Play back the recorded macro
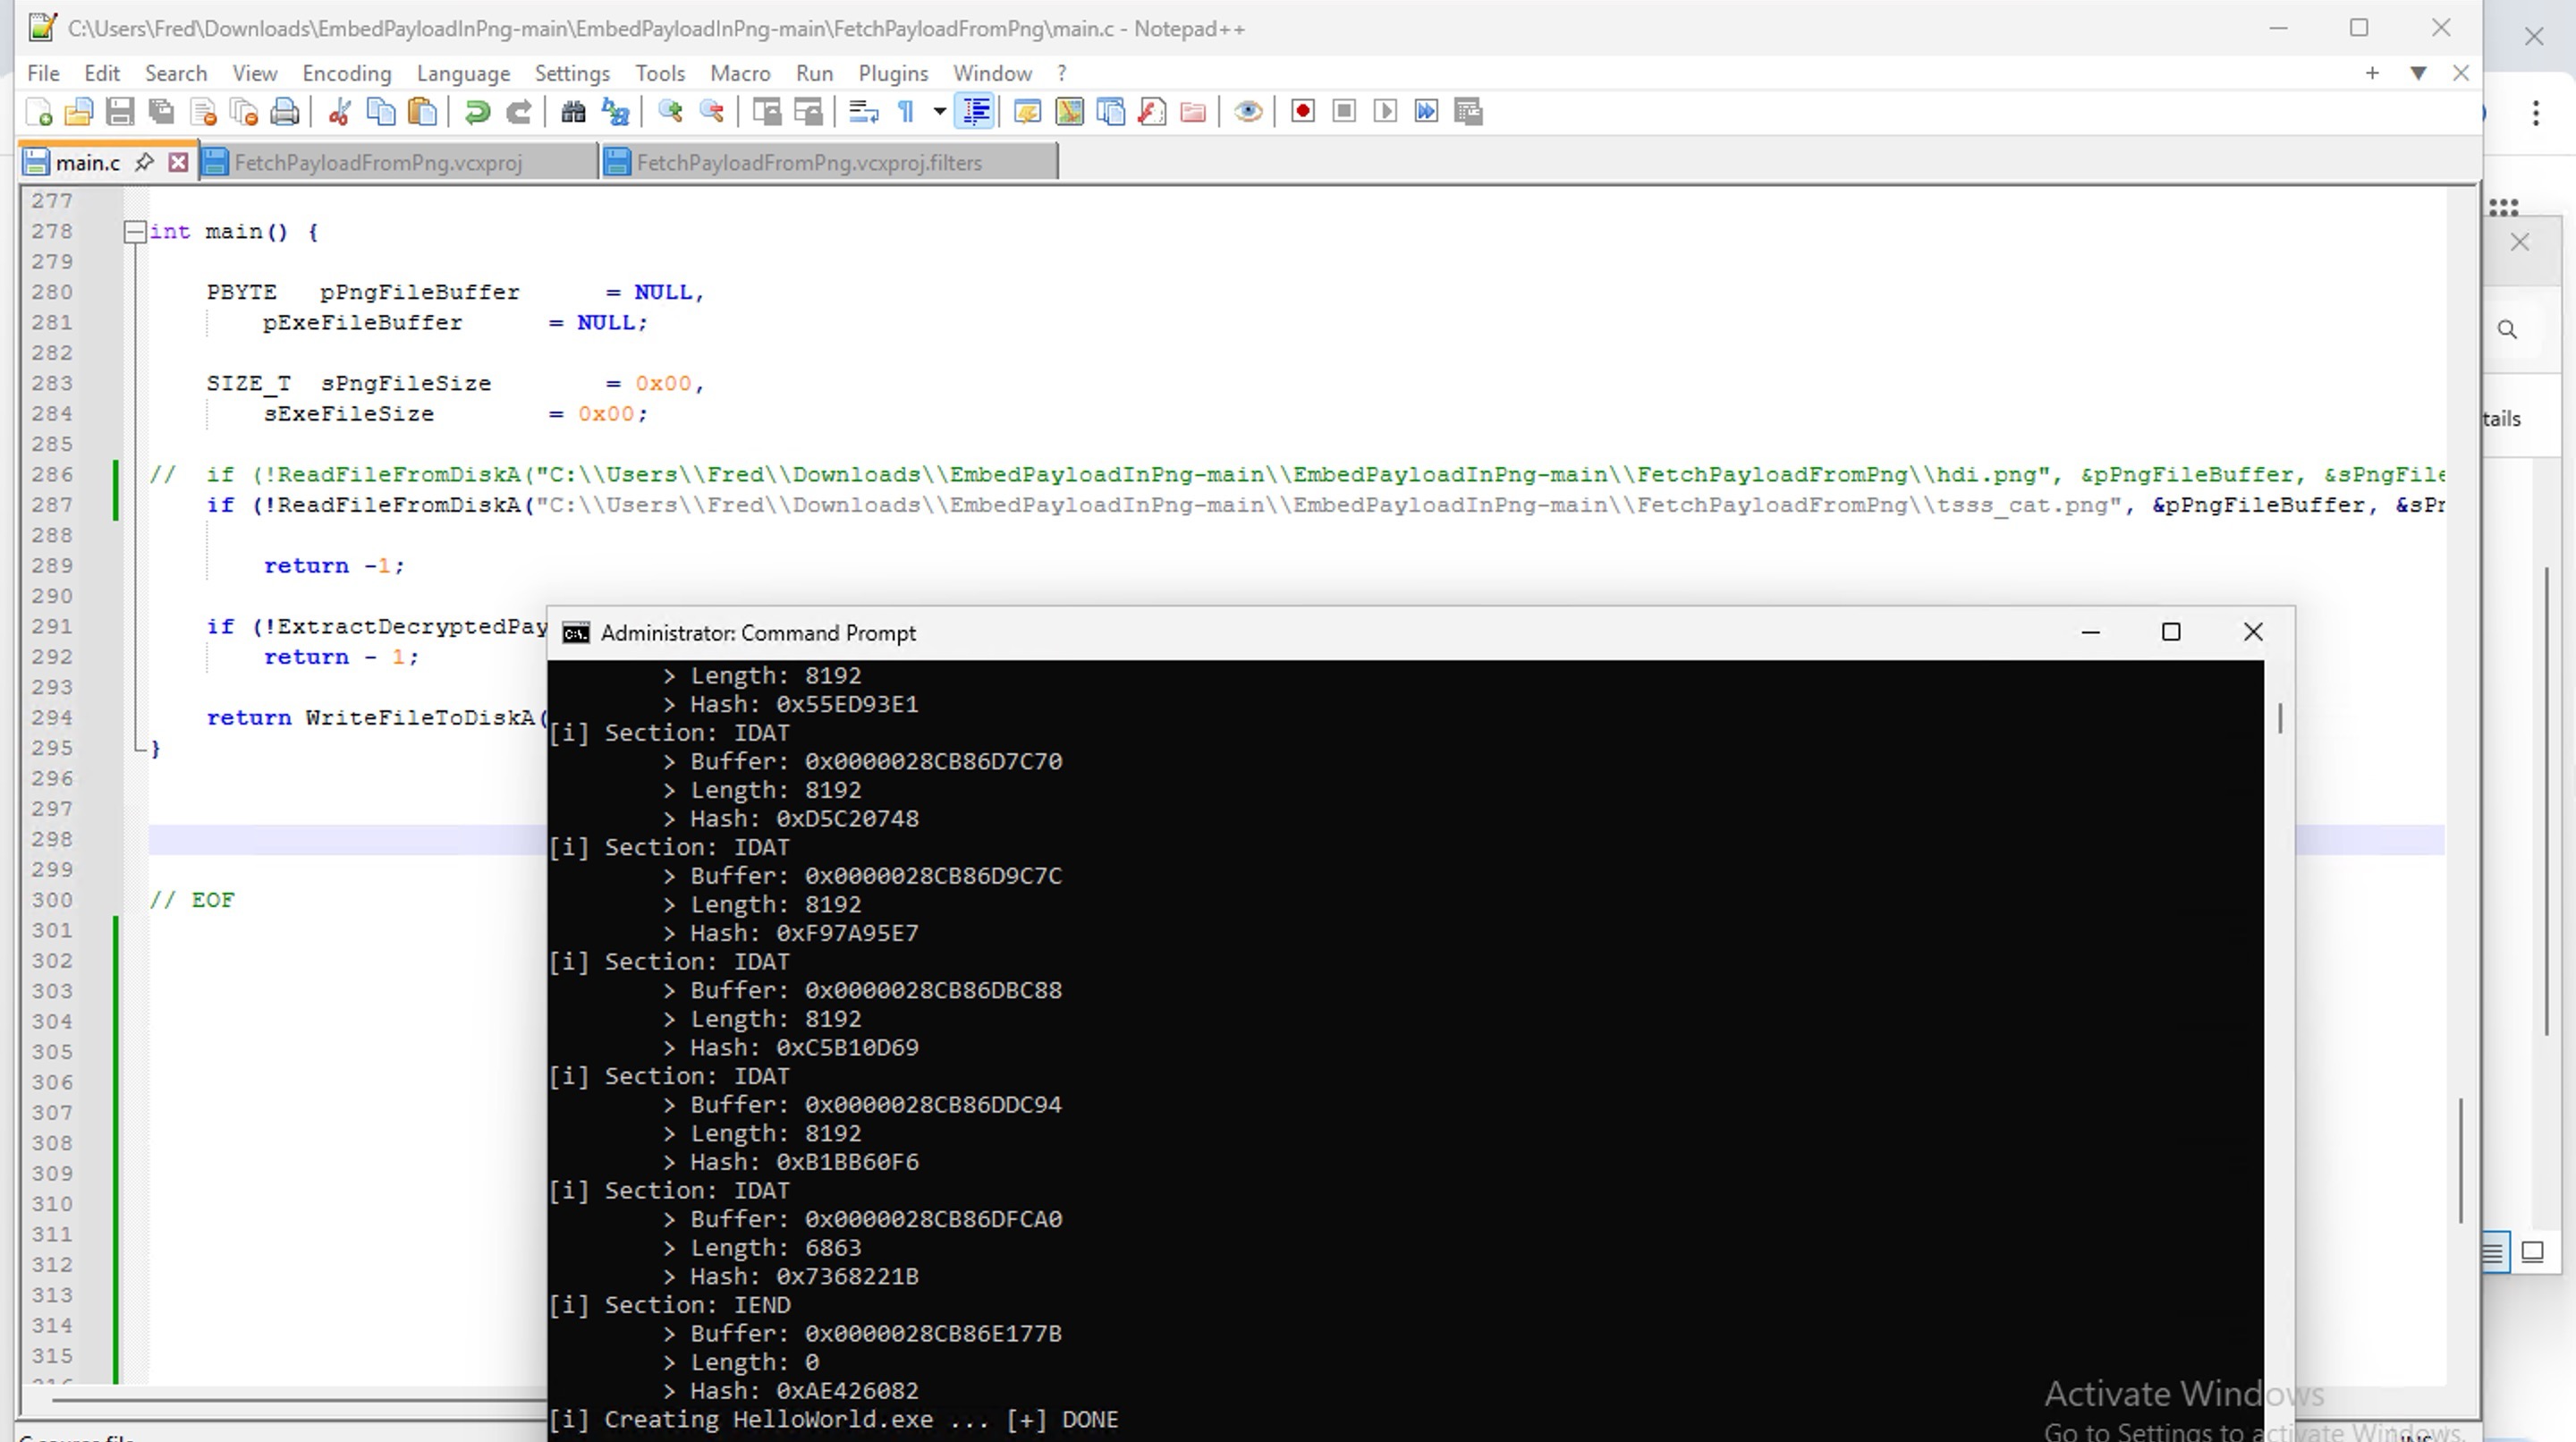The height and width of the screenshot is (1442, 2576). pyautogui.click(x=1385, y=111)
